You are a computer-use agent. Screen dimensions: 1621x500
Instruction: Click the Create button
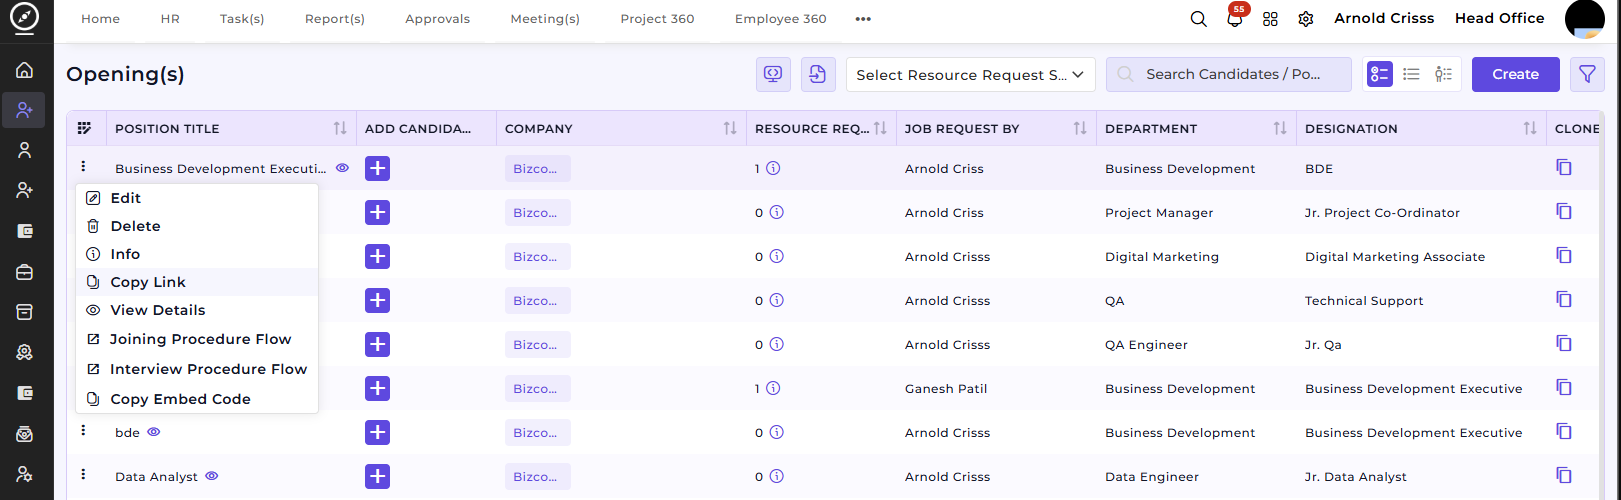coord(1515,74)
